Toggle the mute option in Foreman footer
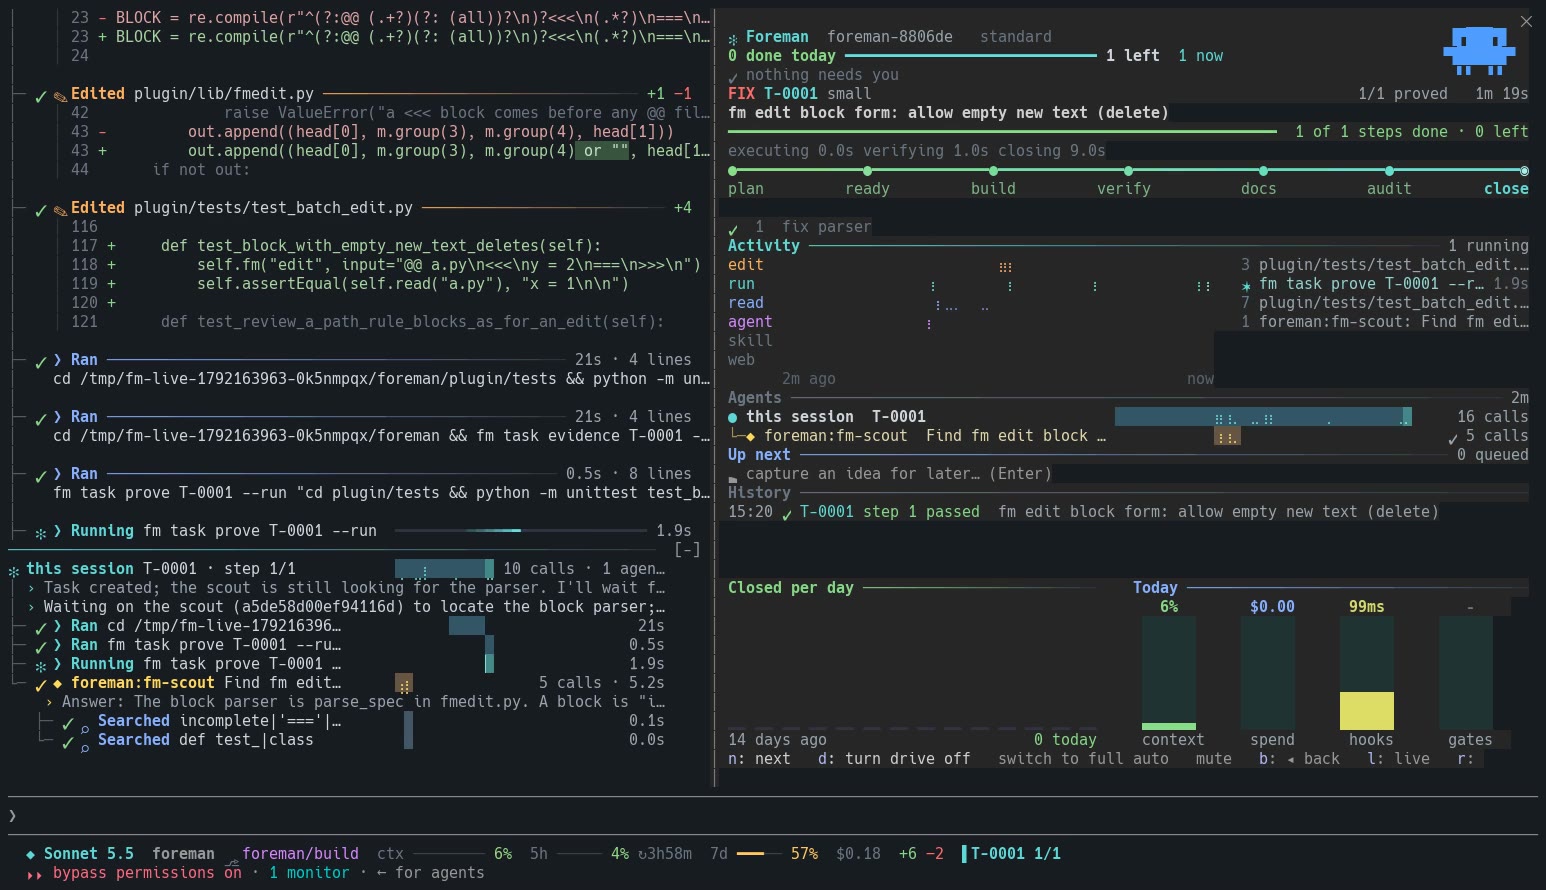The image size is (1546, 890). 1214,759
